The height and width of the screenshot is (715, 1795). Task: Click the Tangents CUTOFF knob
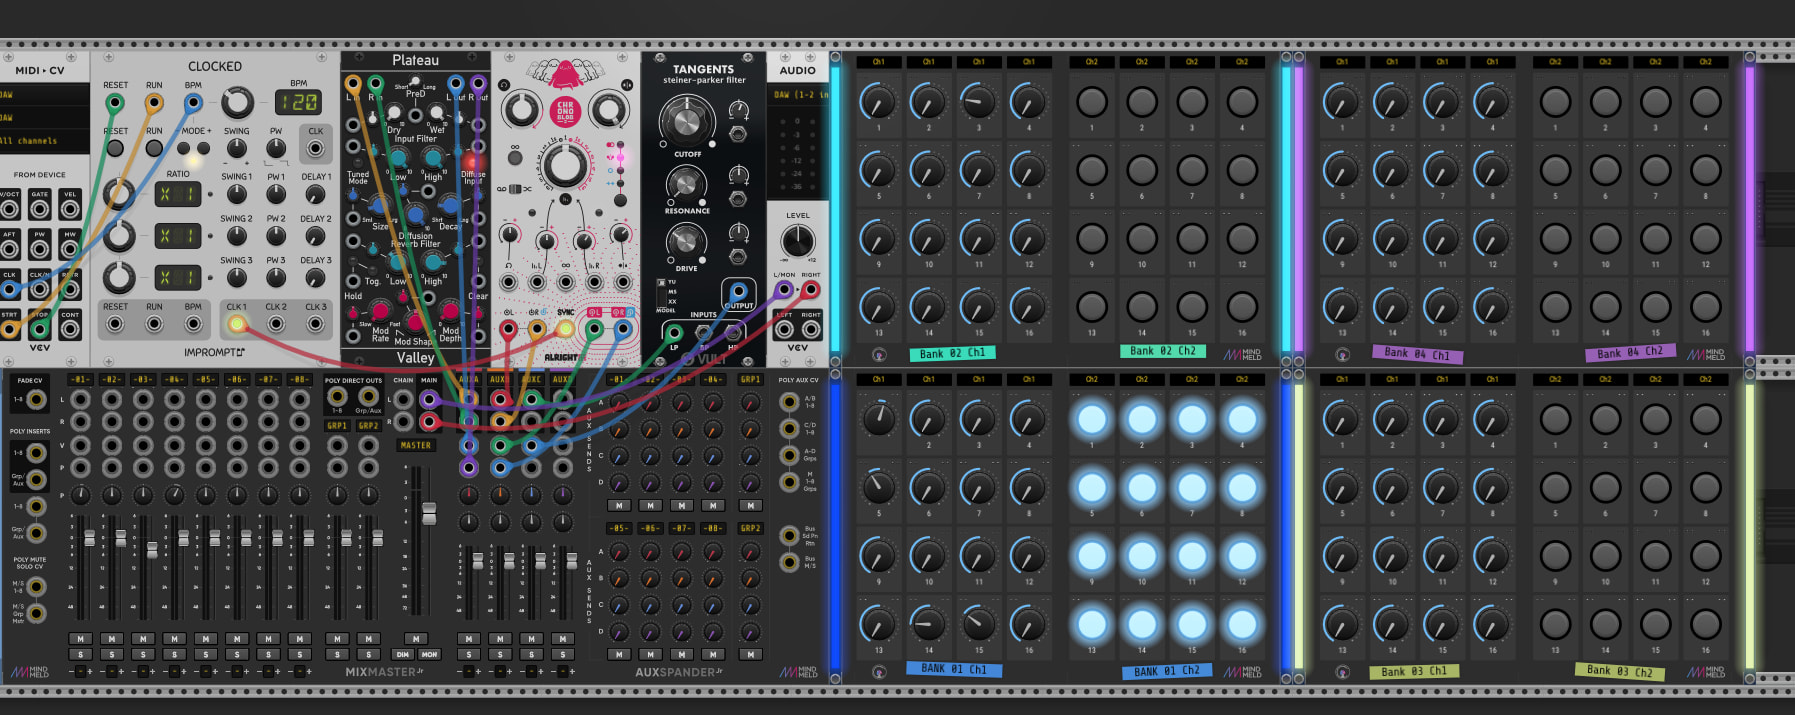pos(687,122)
